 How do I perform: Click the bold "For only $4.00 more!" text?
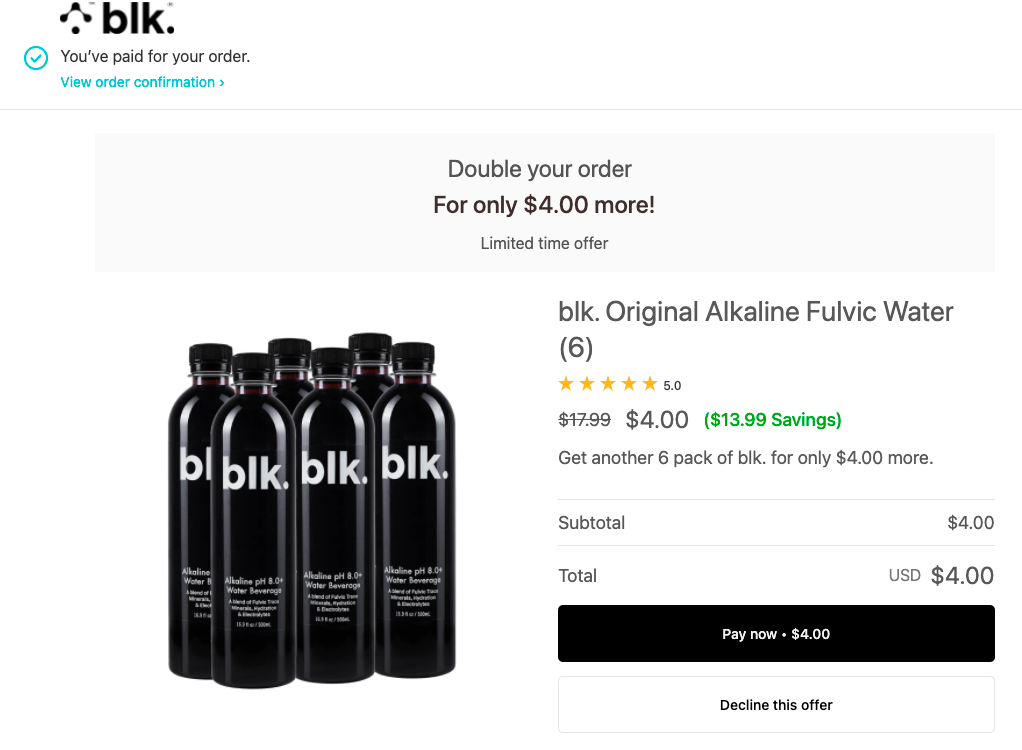(544, 205)
